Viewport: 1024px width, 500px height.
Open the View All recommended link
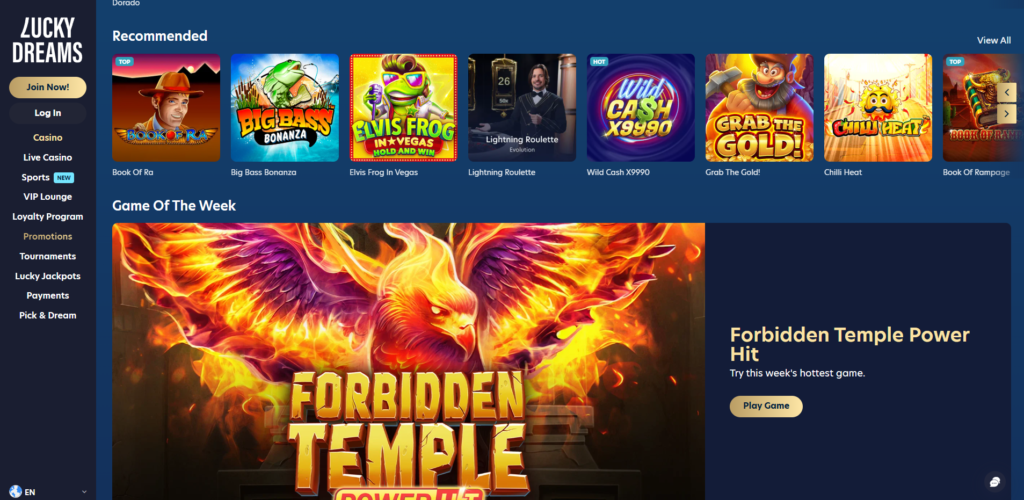[994, 40]
